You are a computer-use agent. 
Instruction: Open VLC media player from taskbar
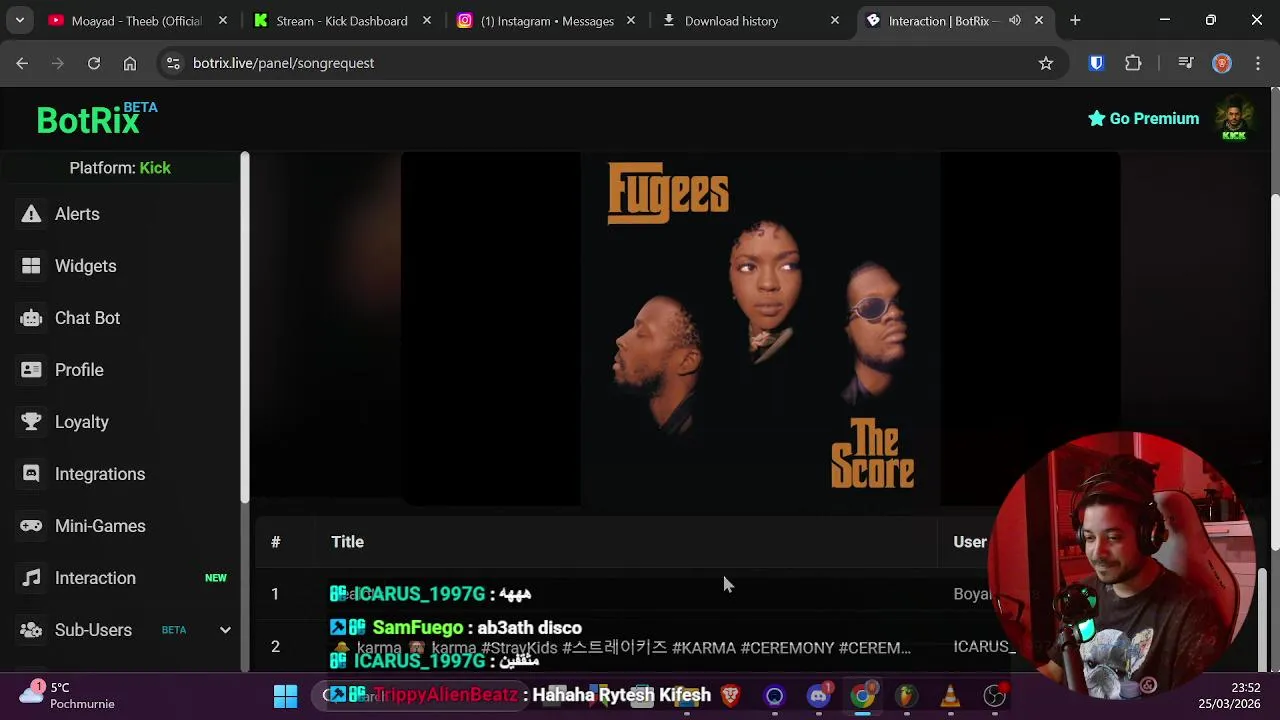[950, 696]
